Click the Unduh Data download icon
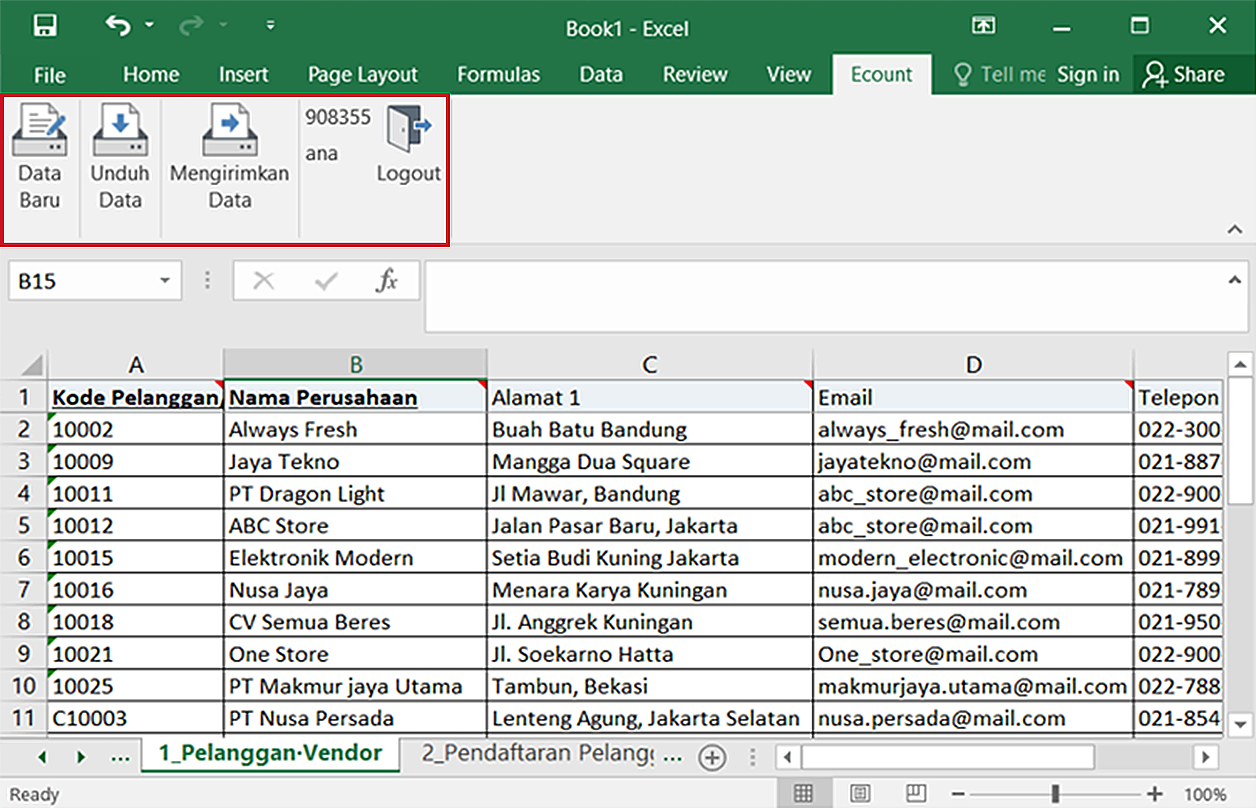This screenshot has height=808, width=1256. [x=120, y=132]
